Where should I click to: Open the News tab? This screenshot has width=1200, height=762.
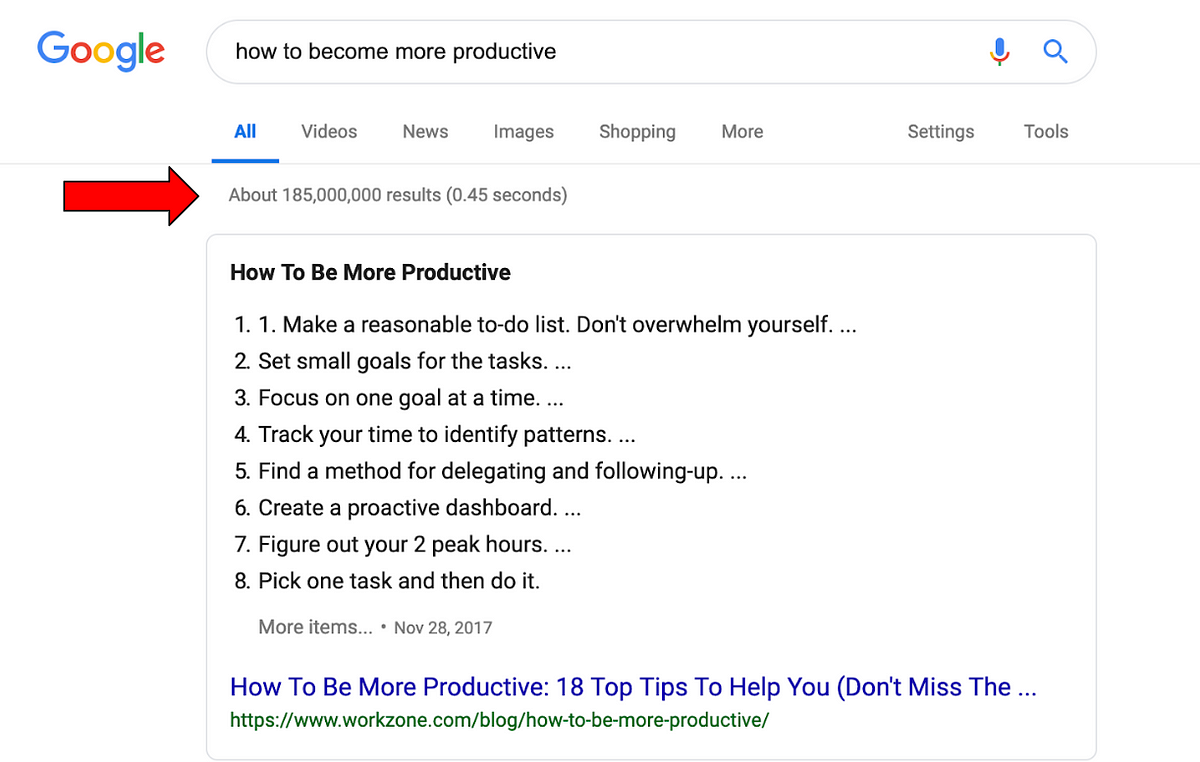click(425, 132)
